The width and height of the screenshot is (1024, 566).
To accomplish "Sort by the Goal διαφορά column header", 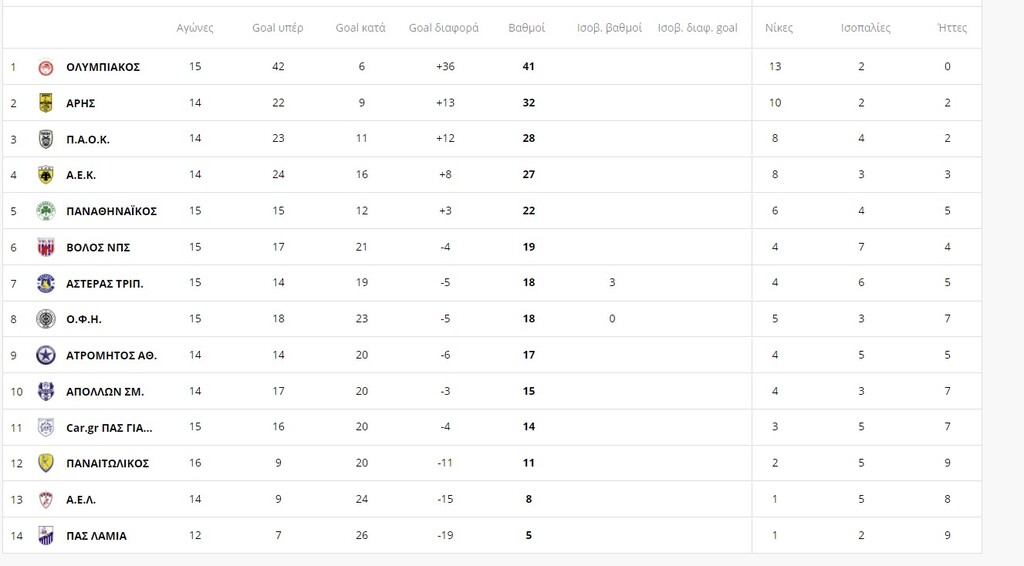I will (444, 28).
